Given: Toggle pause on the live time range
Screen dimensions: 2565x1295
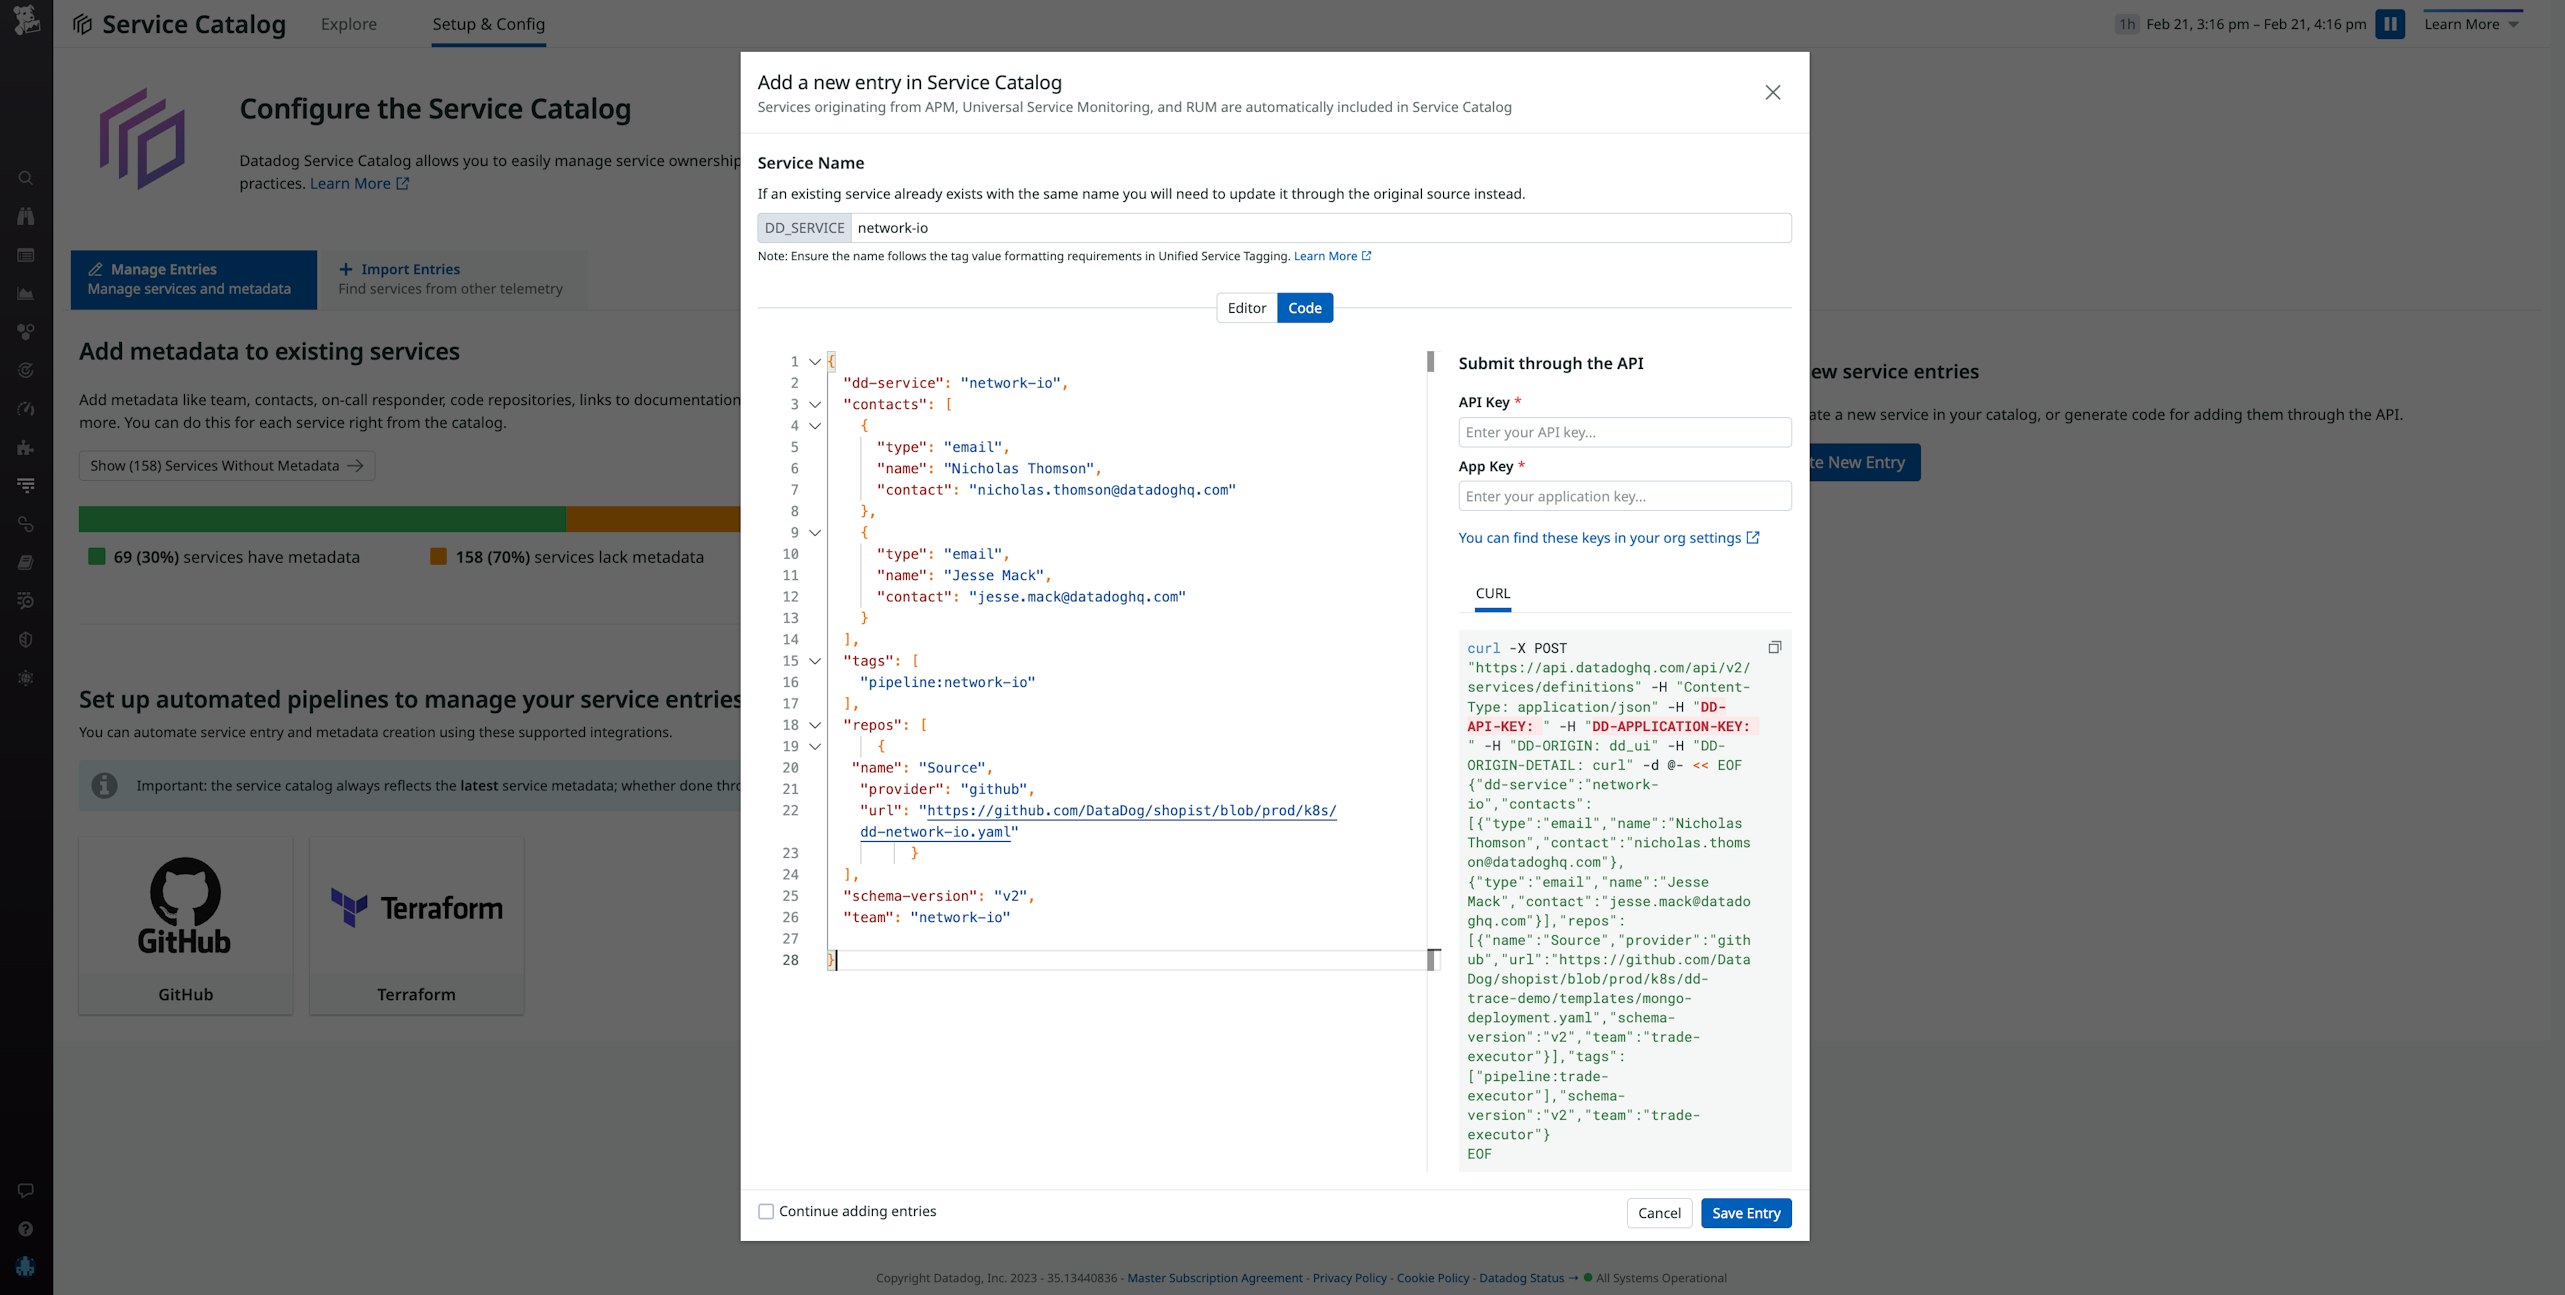Looking at the screenshot, I should pos(2390,24).
